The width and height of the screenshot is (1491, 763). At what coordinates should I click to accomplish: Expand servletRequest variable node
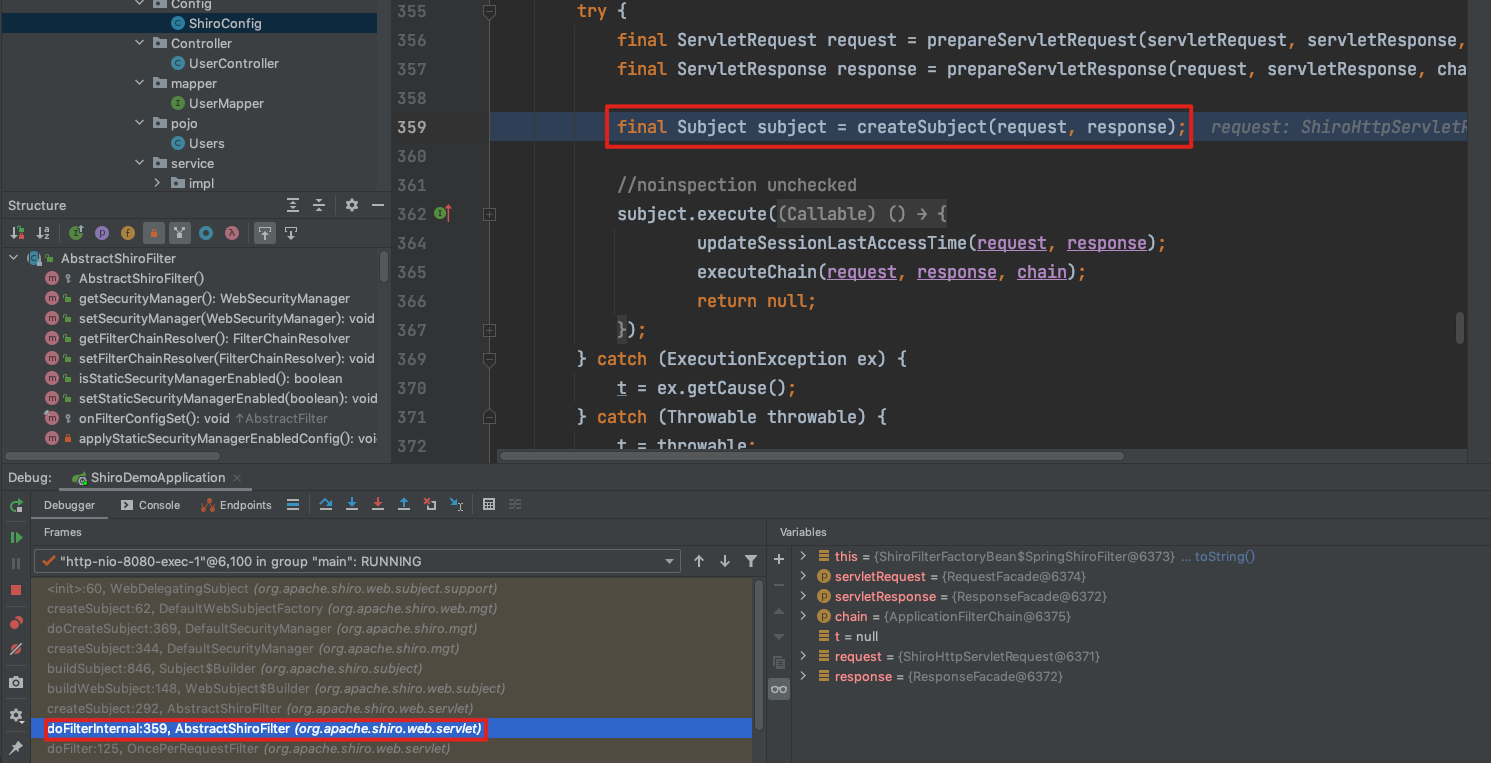pyautogui.click(x=803, y=576)
